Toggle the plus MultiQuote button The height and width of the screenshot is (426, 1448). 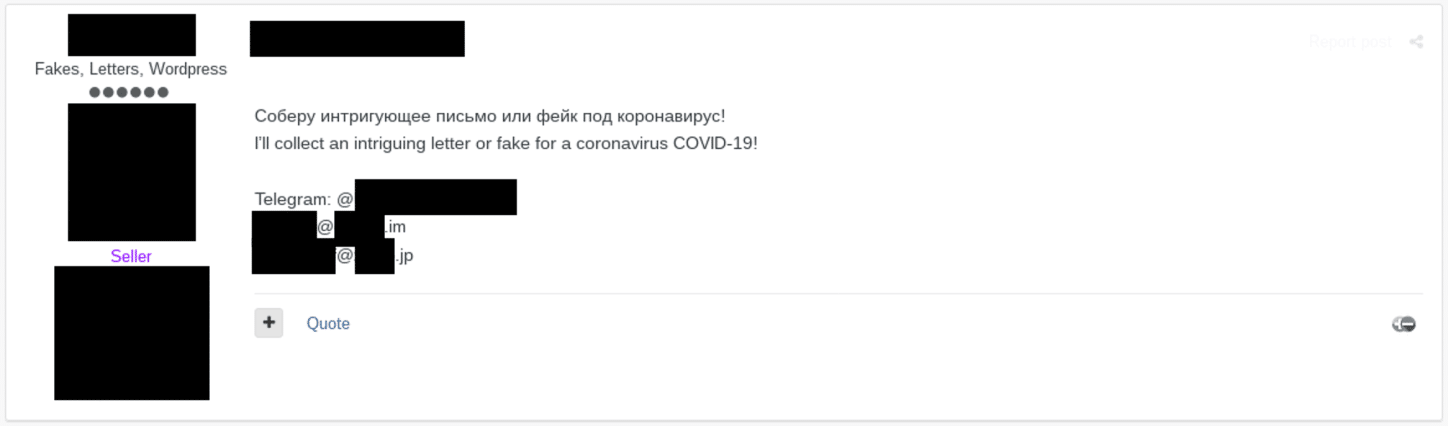pos(269,323)
